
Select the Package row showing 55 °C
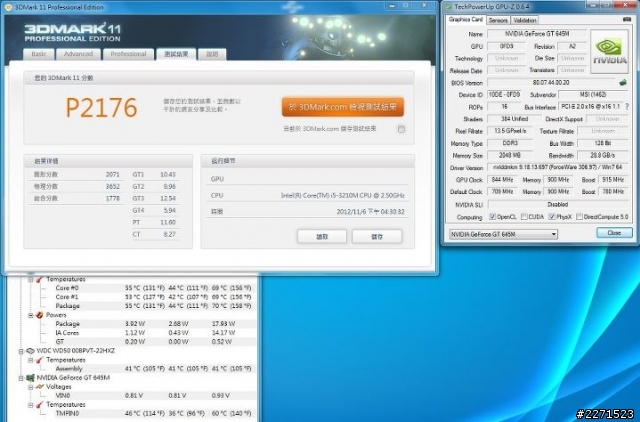[x=153, y=306]
